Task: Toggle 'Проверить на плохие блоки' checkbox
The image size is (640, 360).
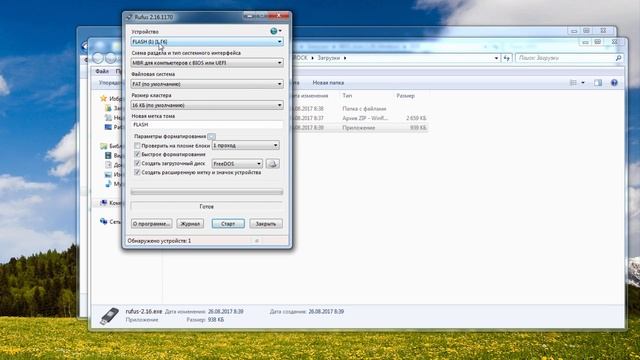Action: (137, 145)
